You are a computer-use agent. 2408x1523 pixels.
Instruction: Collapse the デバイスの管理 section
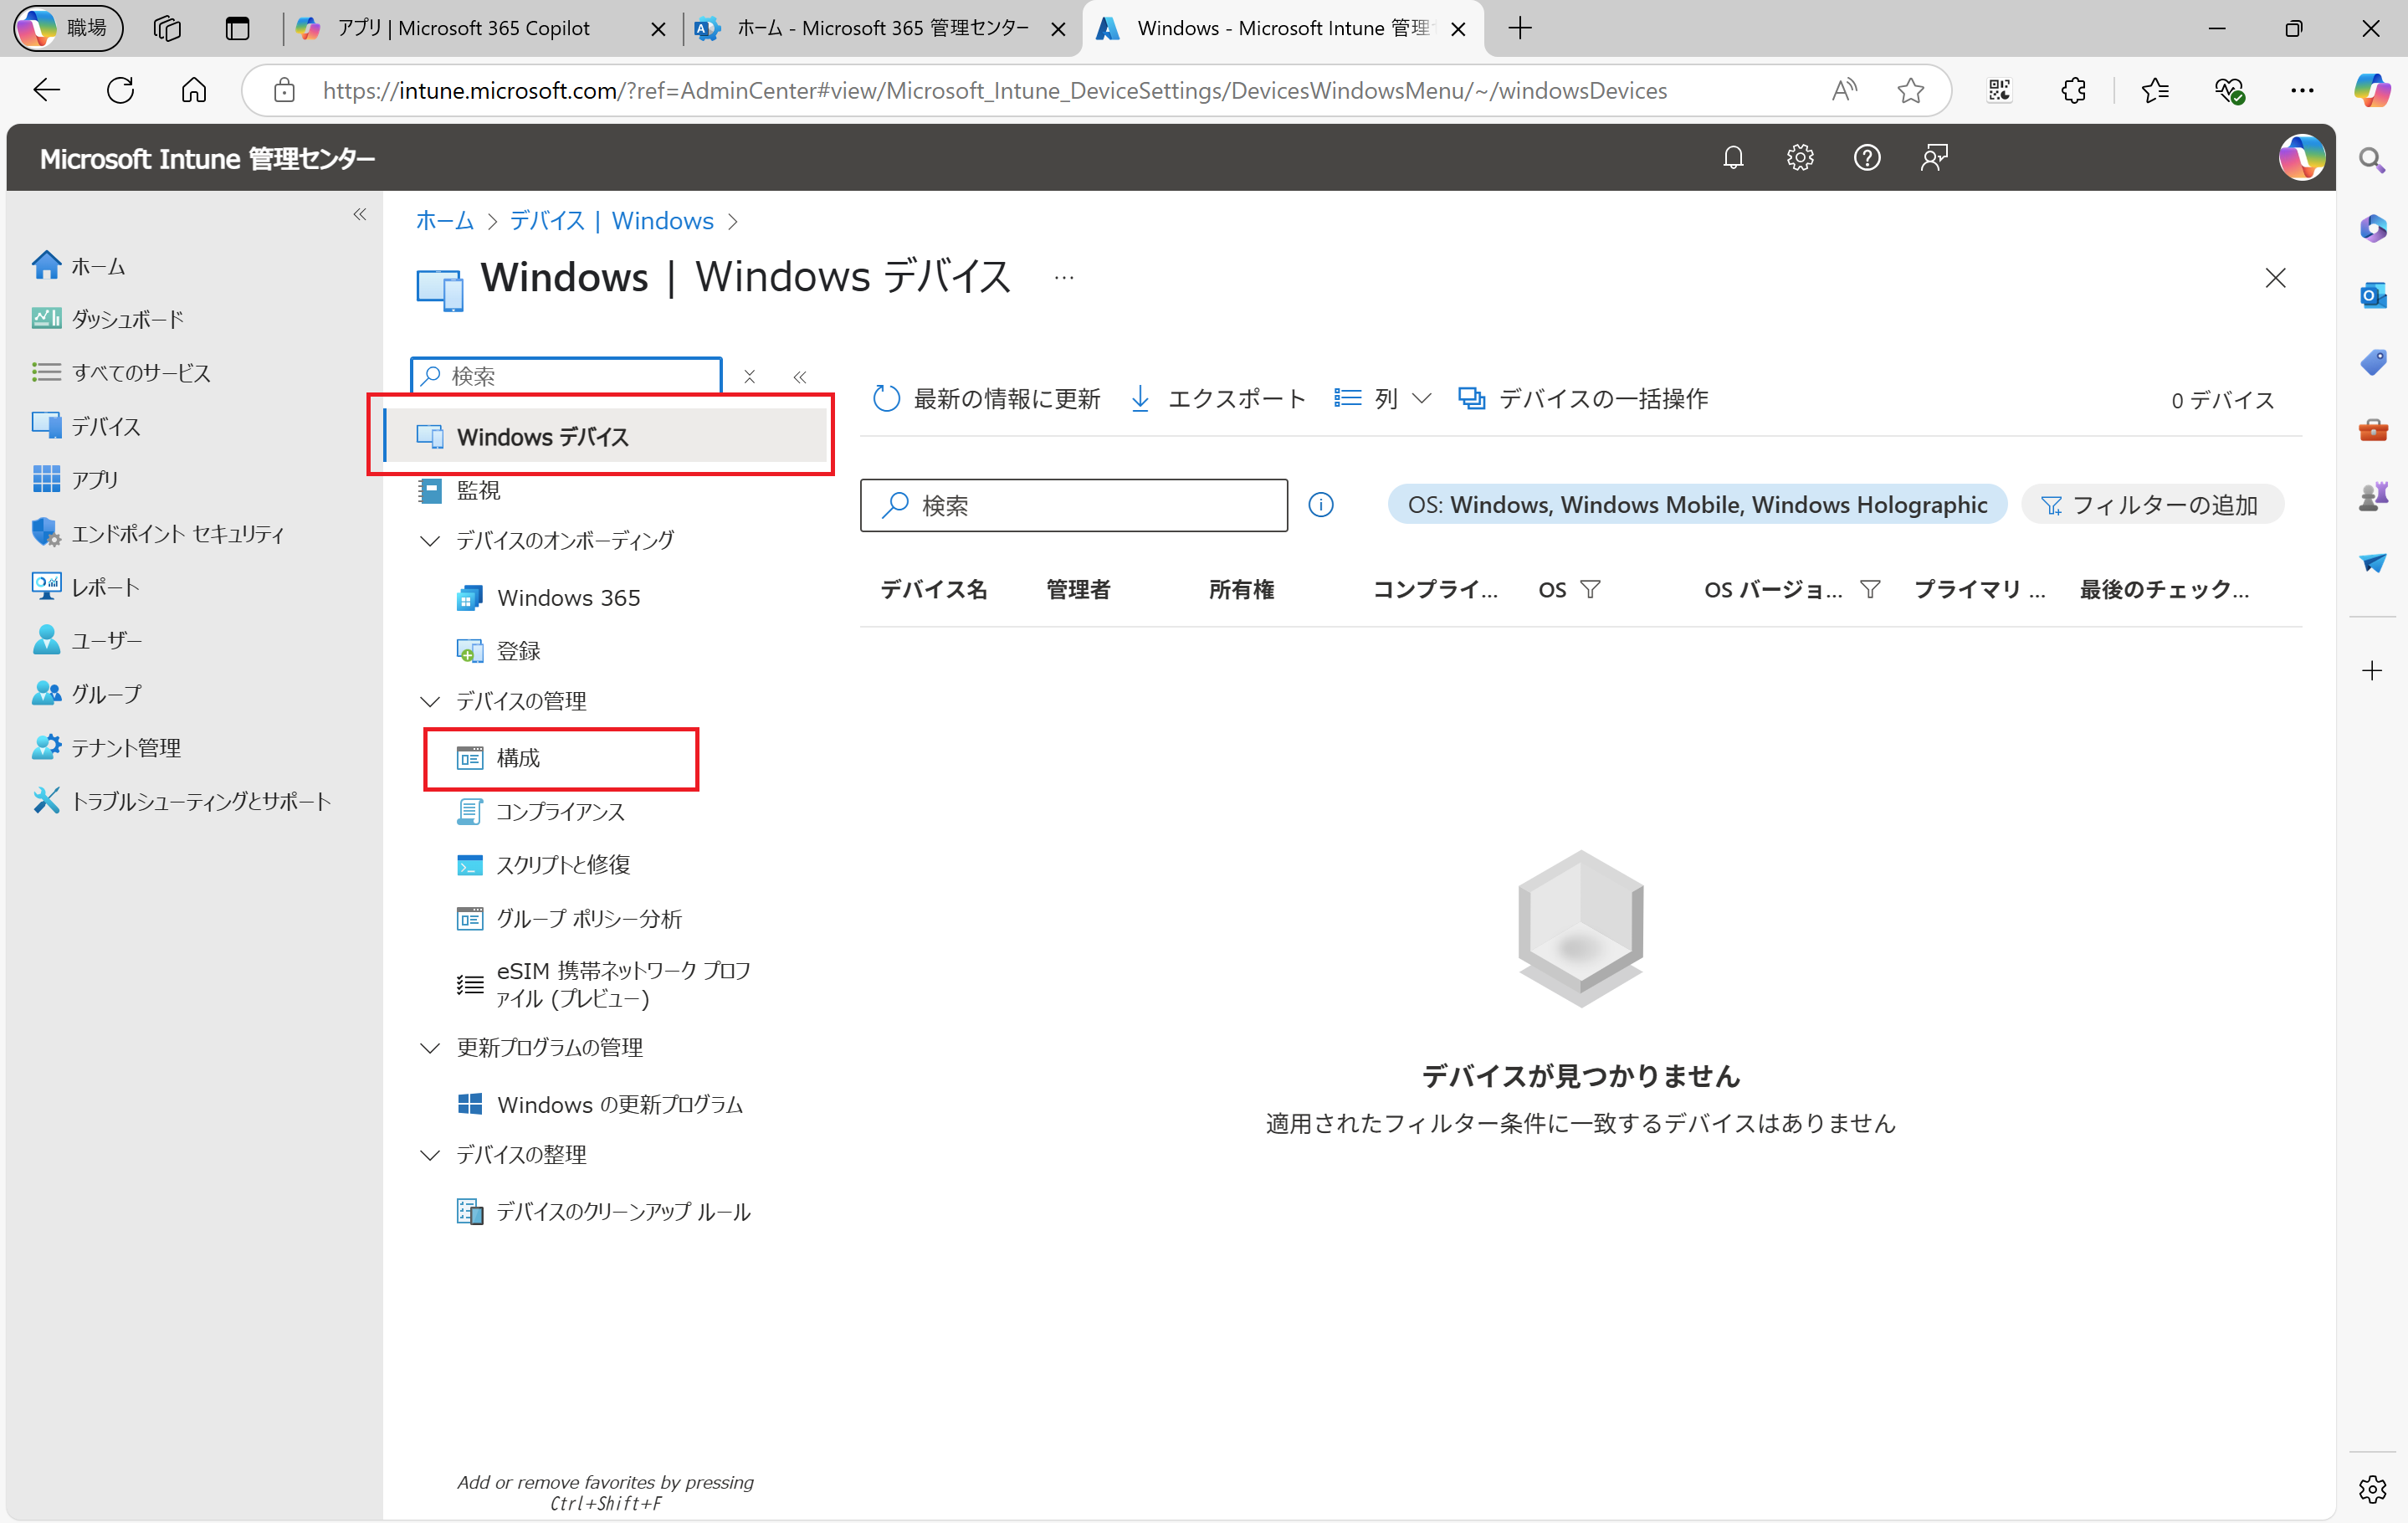click(430, 701)
